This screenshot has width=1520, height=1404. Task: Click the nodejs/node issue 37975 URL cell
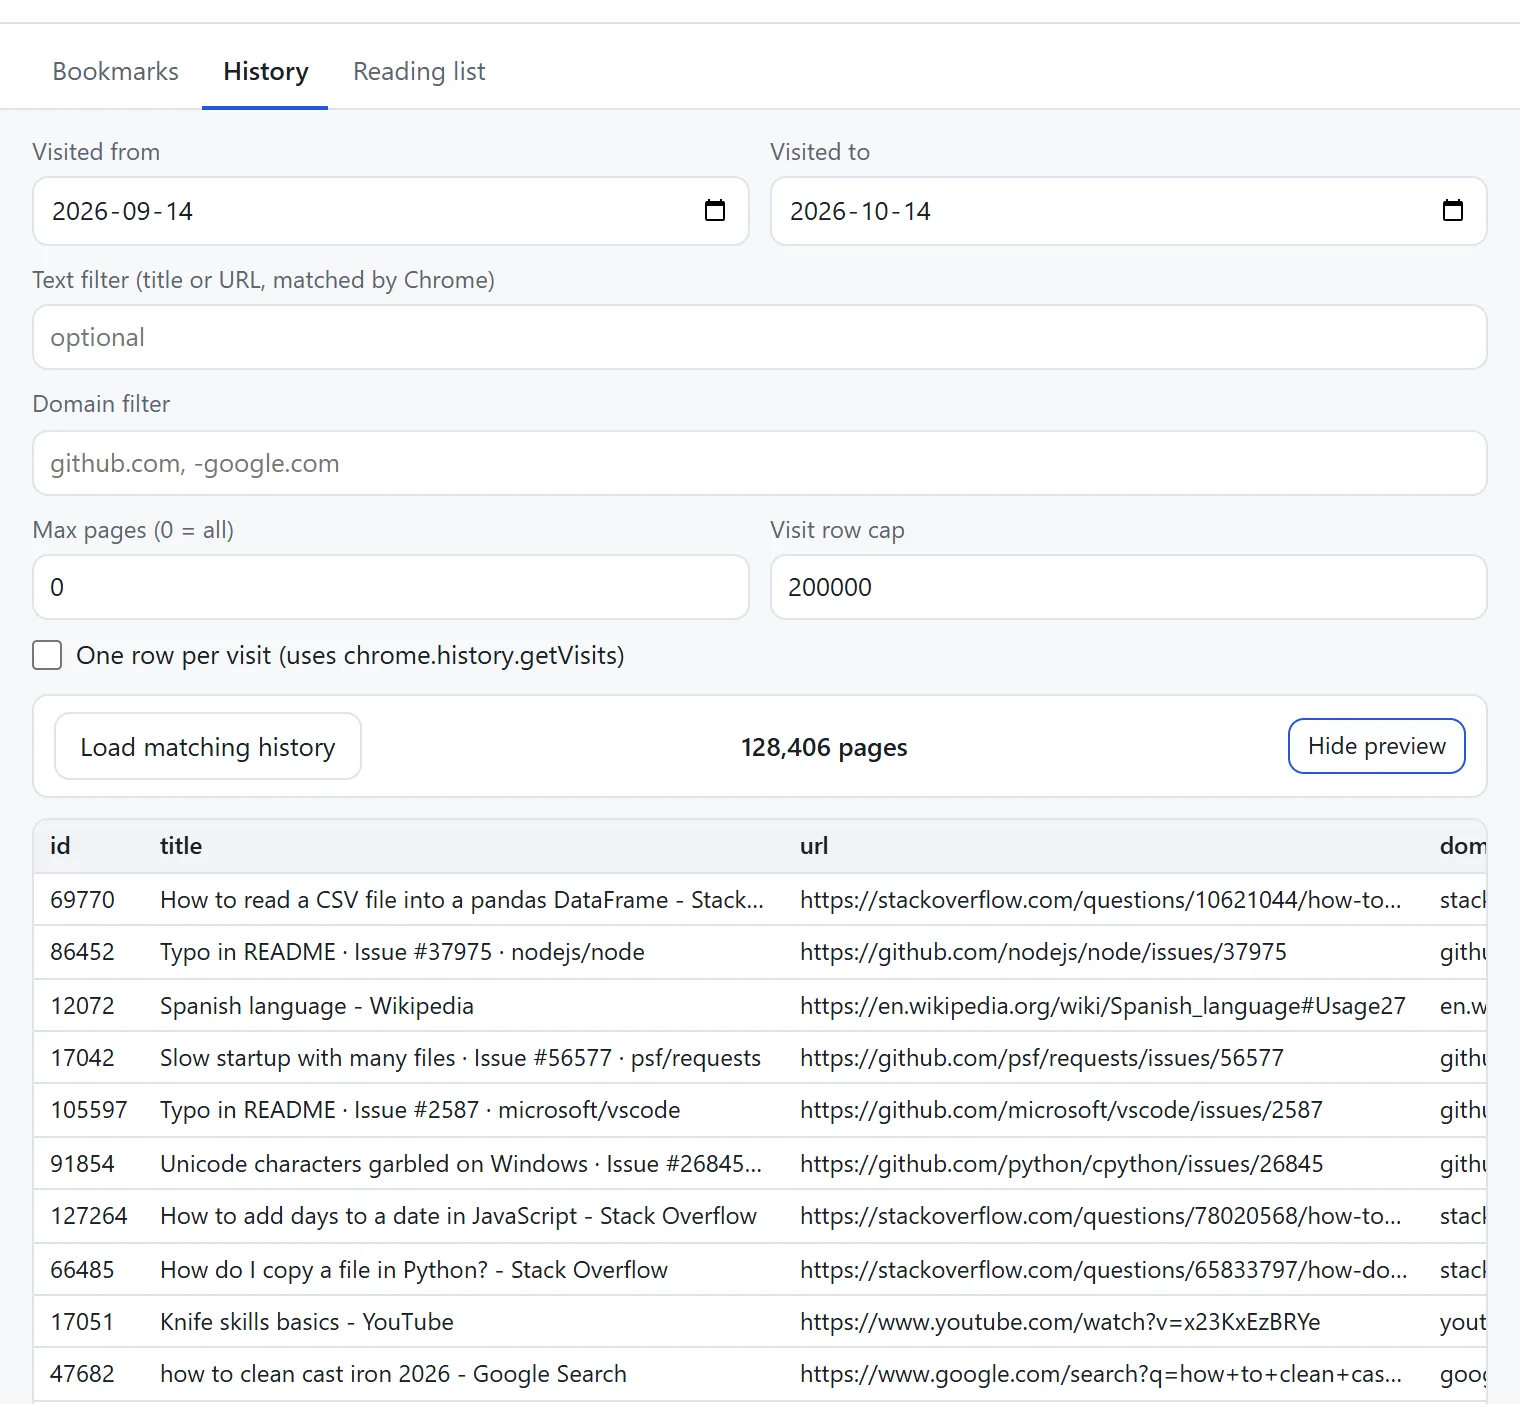click(1043, 951)
